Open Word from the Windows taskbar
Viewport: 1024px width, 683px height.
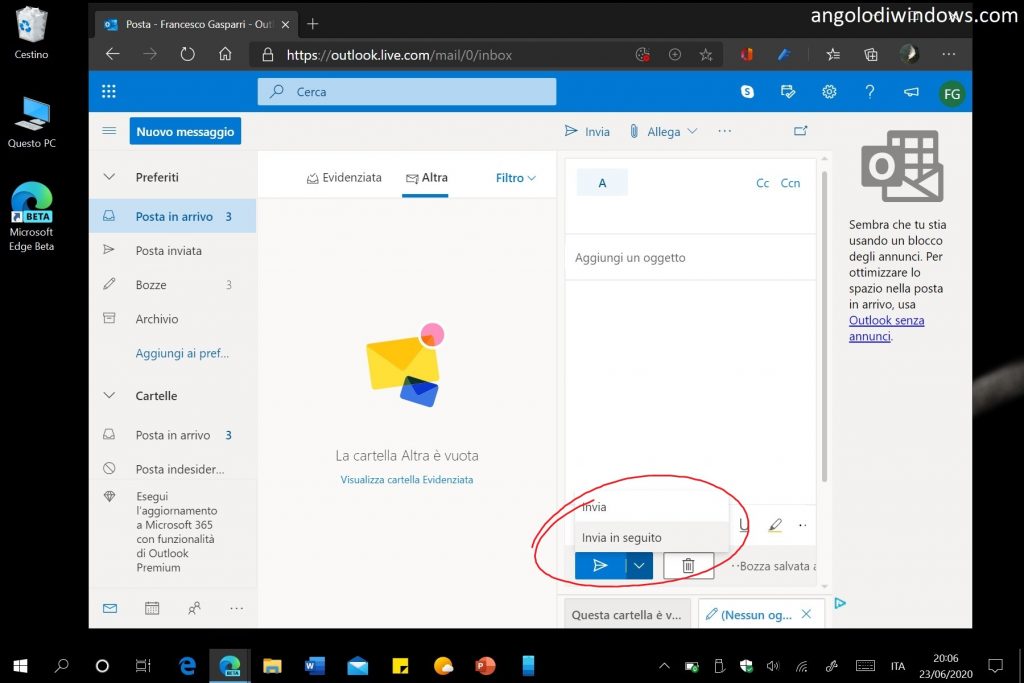pyautogui.click(x=314, y=666)
